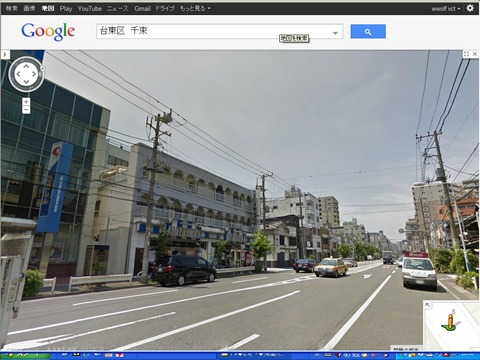The height and width of the screenshot is (360, 480).
Task: Open the 画像 link in the top bar
Action: [x=29, y=8]
